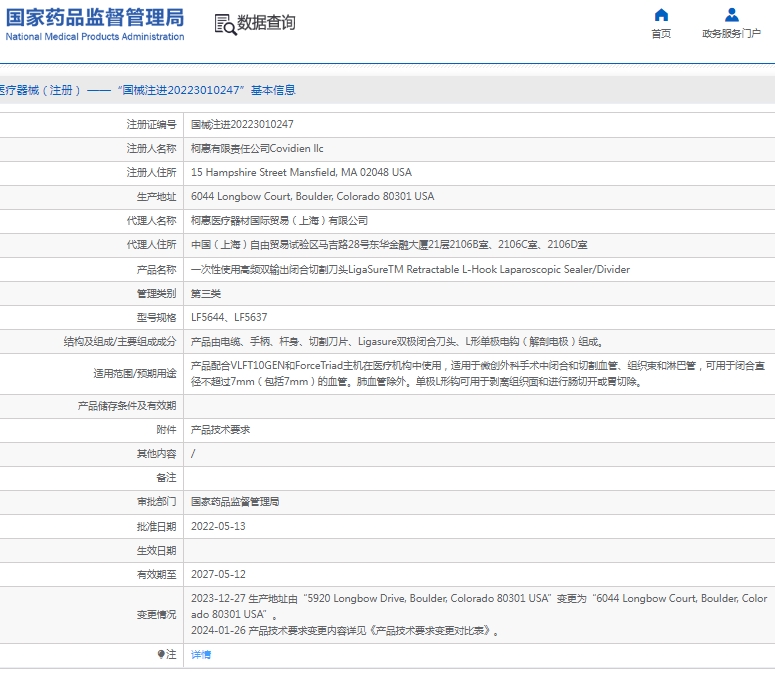Click the 生产地址 label
Screen dimensions: 775x674
click(x=156, y=196)
